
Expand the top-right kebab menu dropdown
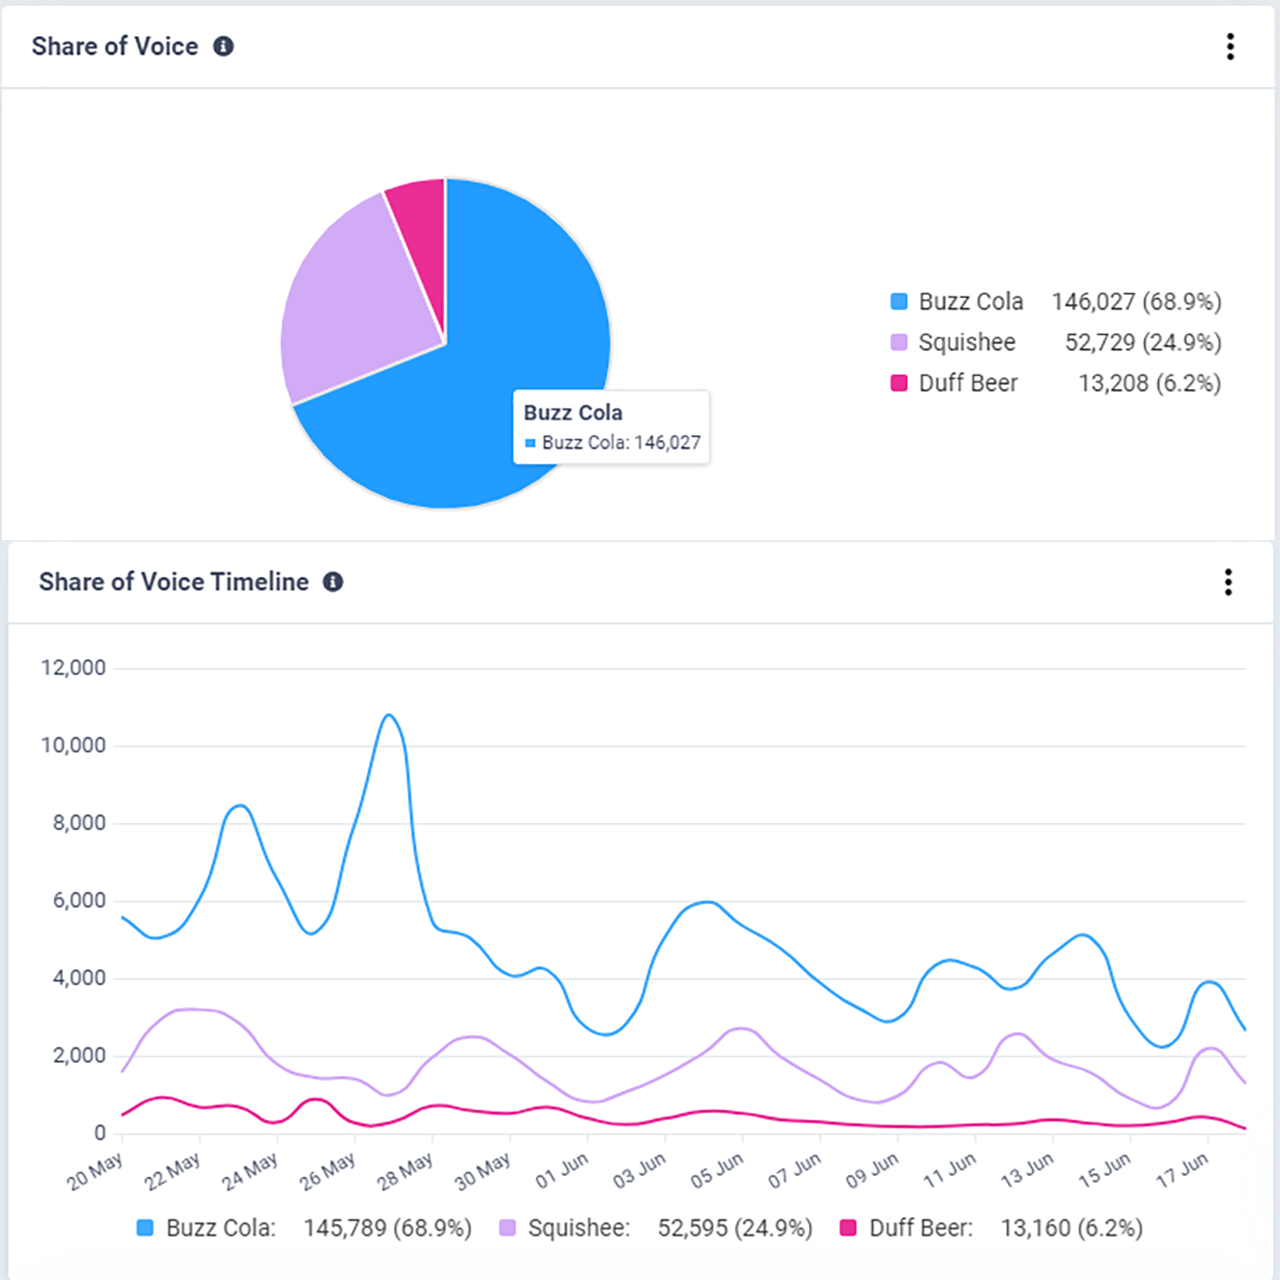[1230, 47]
